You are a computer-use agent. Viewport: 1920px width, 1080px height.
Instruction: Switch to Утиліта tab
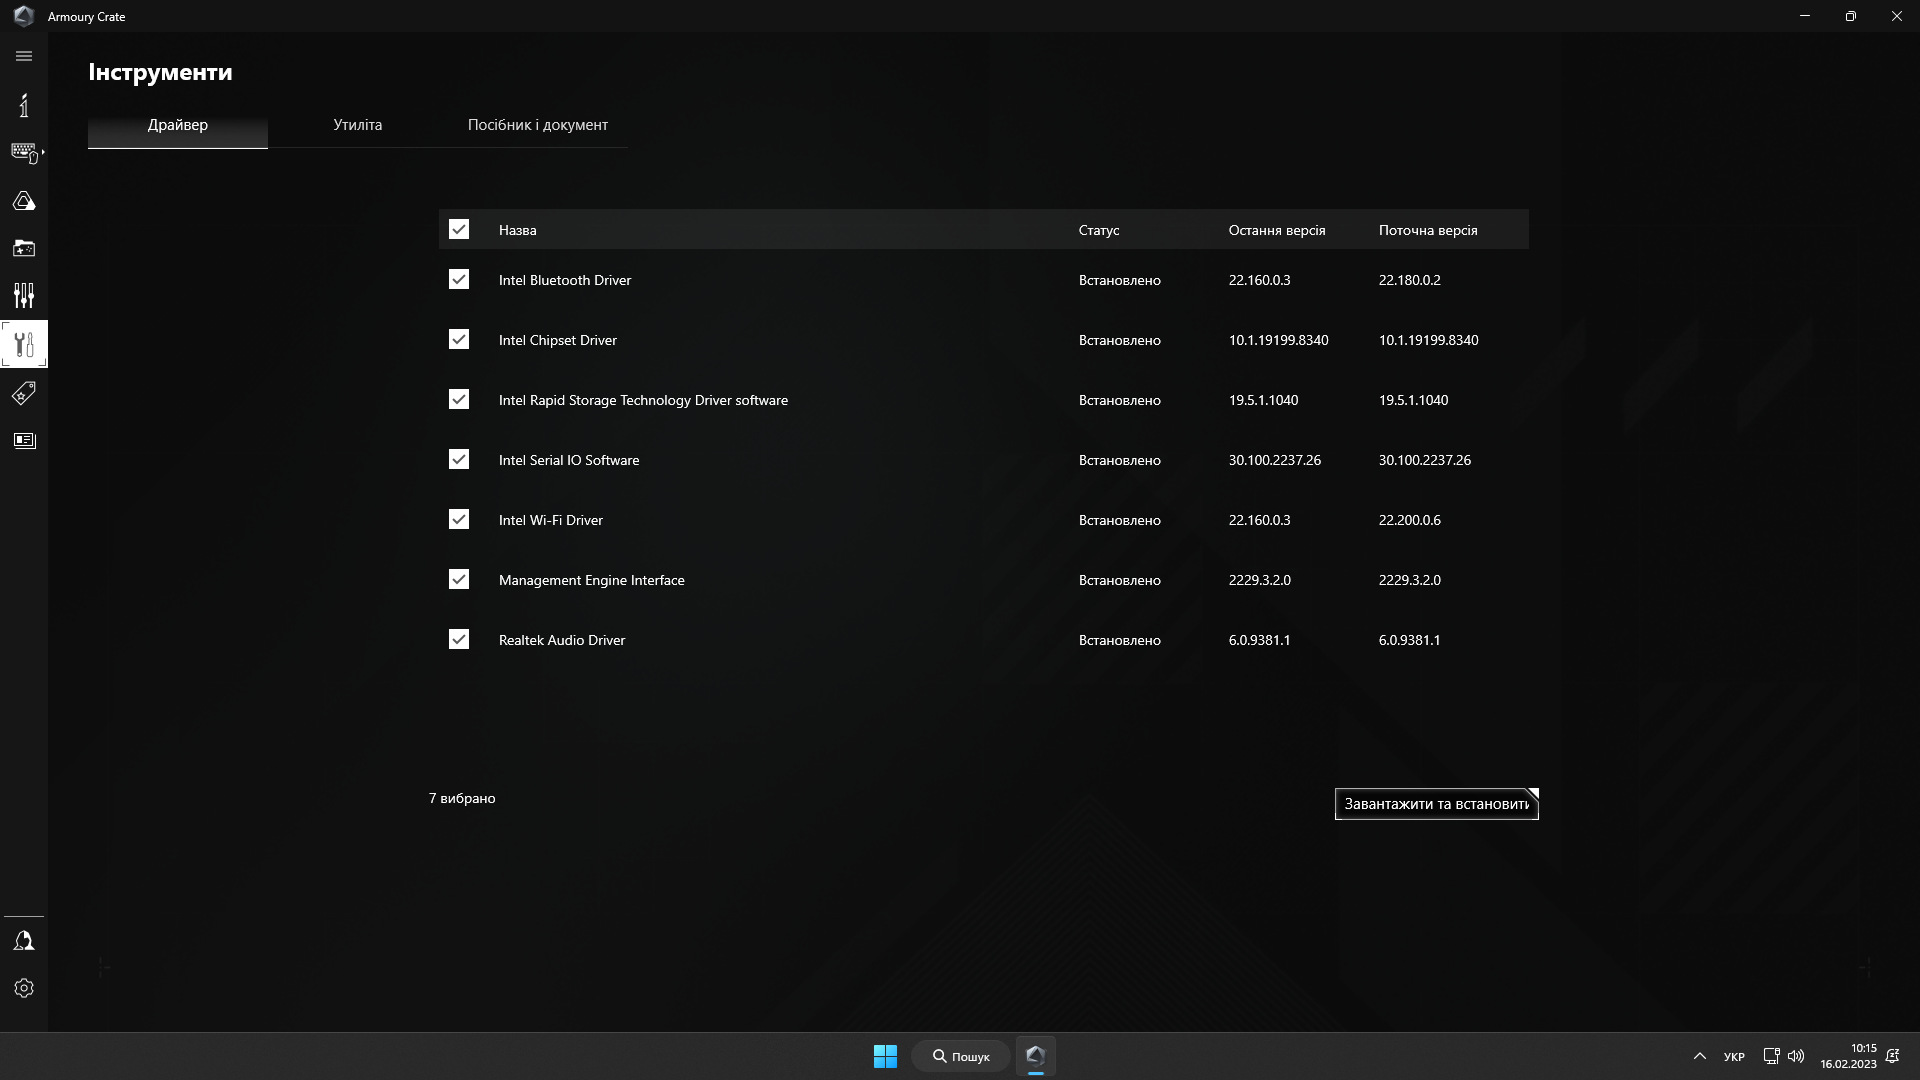(x=357, y=124)
